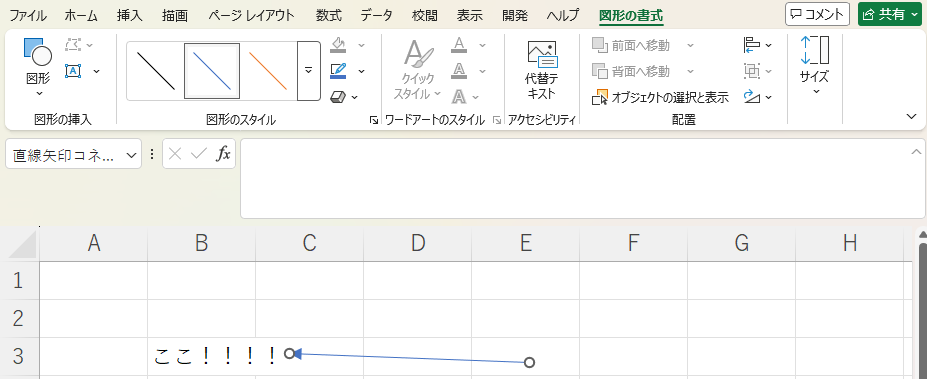The image size is (927, 379).
Task: Switch to the 表示 tab
Action: [x=469, y=15]
